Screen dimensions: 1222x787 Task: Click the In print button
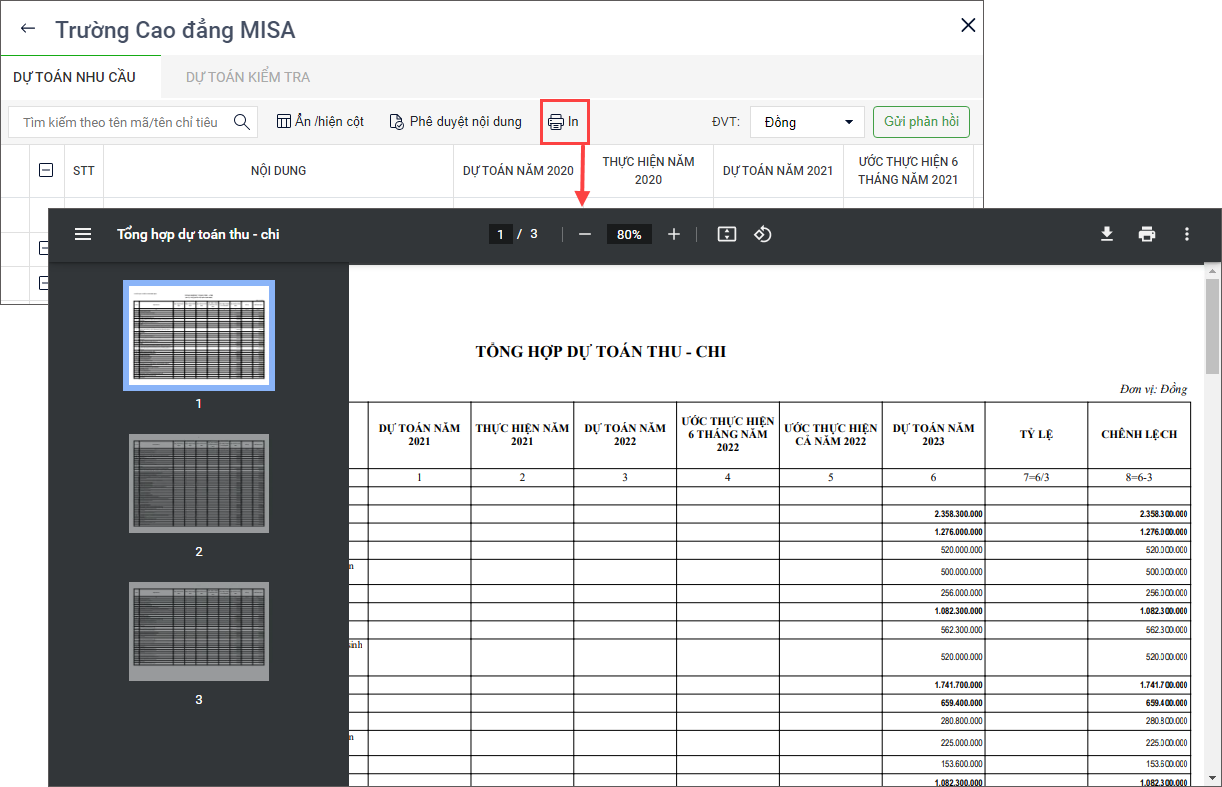[564, 122]
